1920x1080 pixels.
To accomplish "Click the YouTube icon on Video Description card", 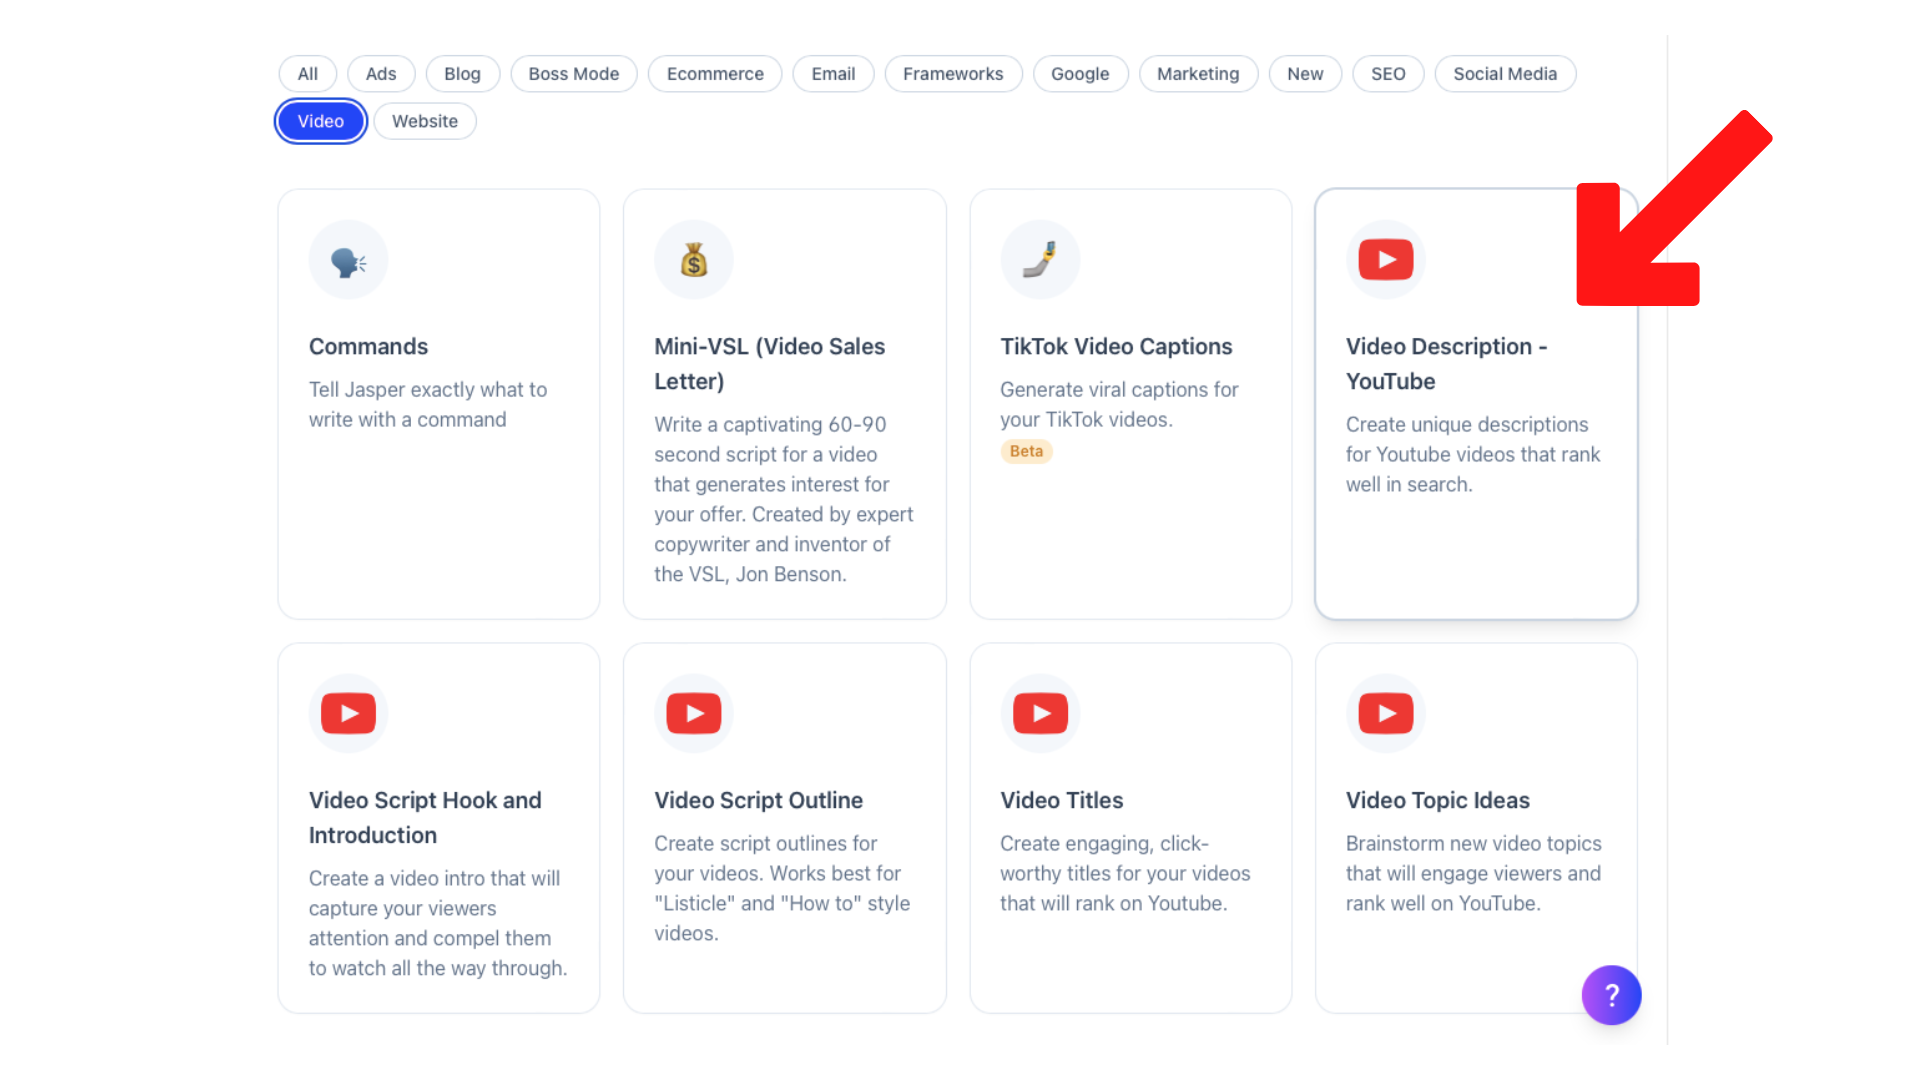I will tap(1385, 259).
